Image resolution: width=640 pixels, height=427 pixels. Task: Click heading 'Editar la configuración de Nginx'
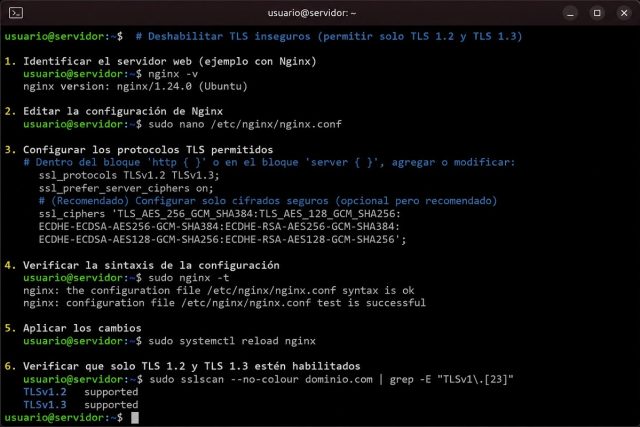click(123, 111)
